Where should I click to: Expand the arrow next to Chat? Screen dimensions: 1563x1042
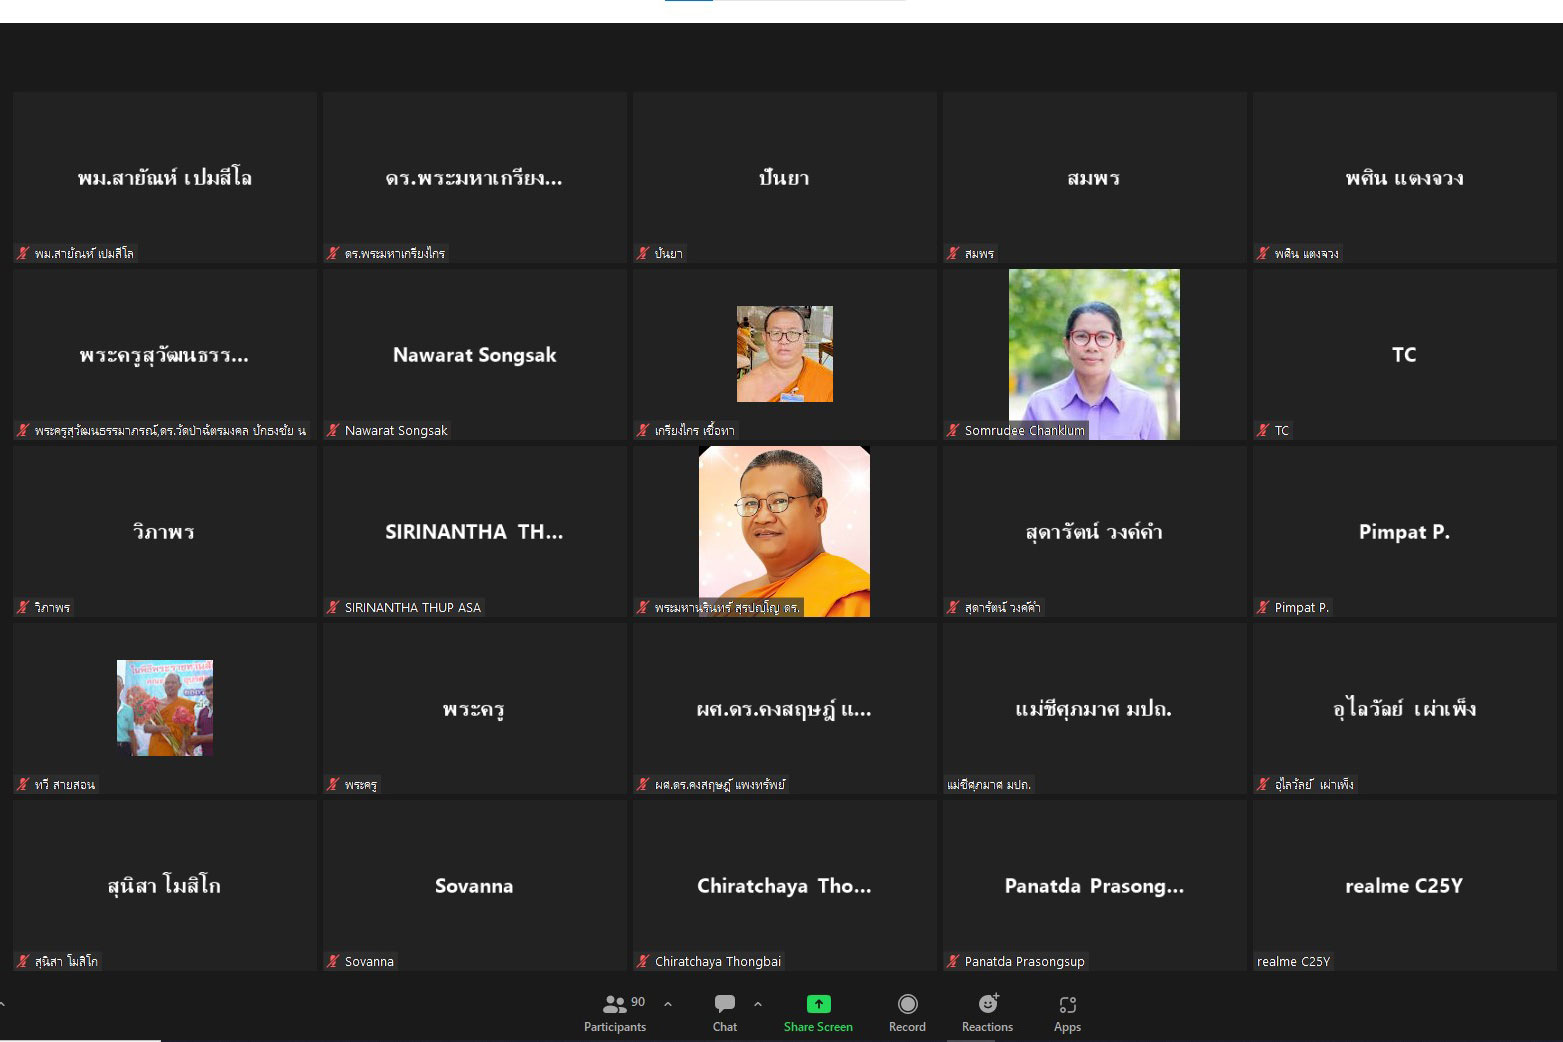758,1004
